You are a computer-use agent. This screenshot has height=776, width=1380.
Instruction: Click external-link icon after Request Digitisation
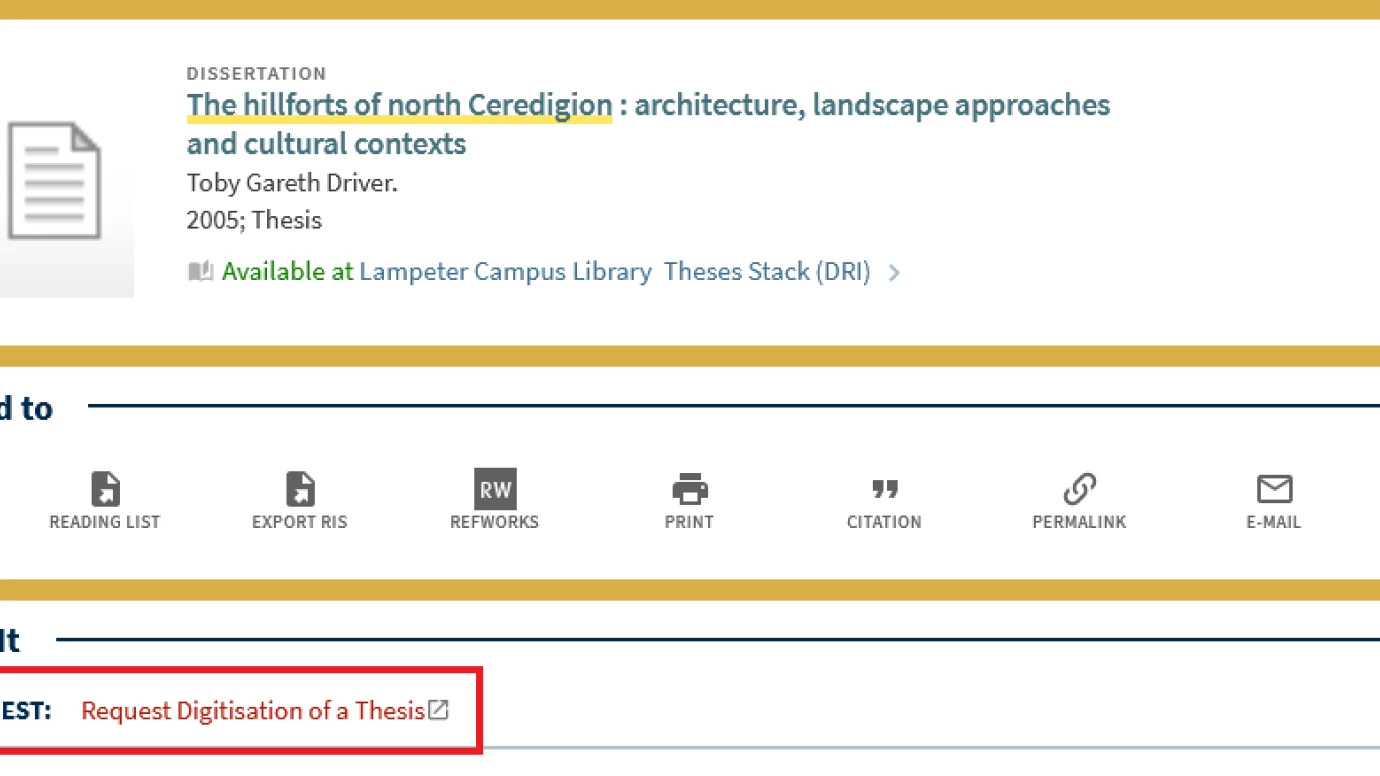[438, 710]
